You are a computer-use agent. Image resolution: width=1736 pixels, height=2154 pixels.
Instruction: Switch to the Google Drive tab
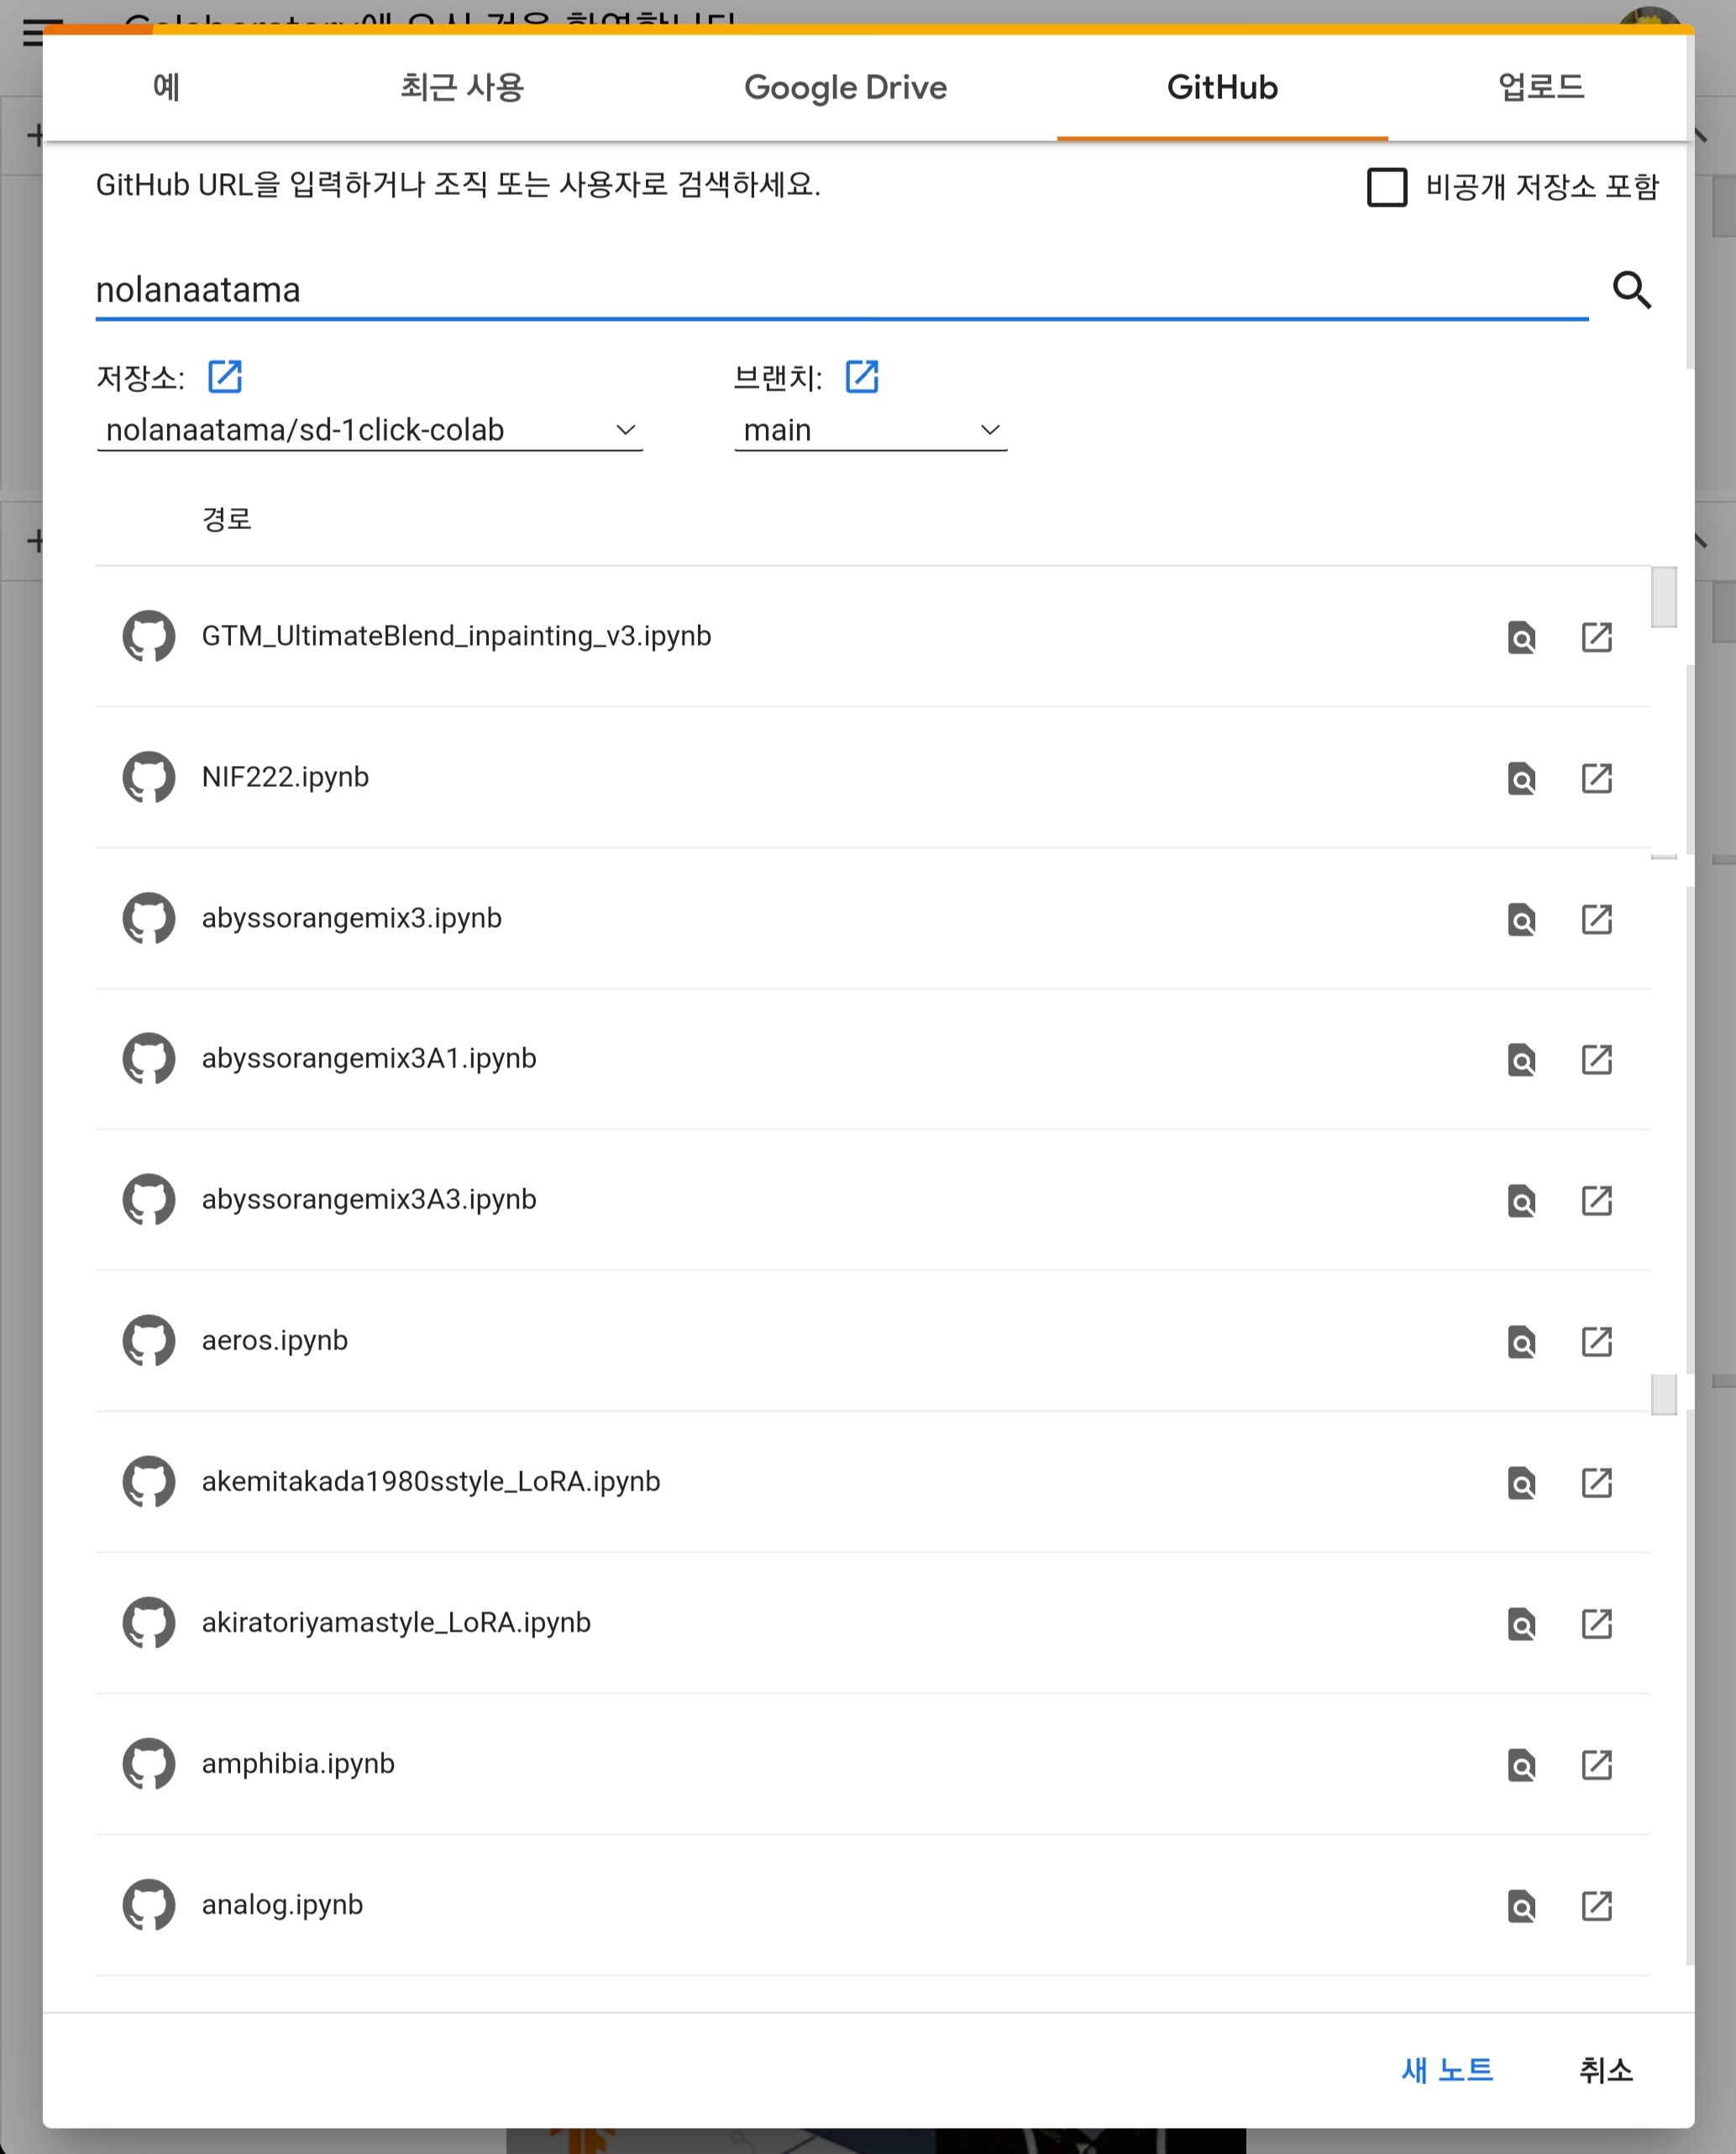point(845,88)
